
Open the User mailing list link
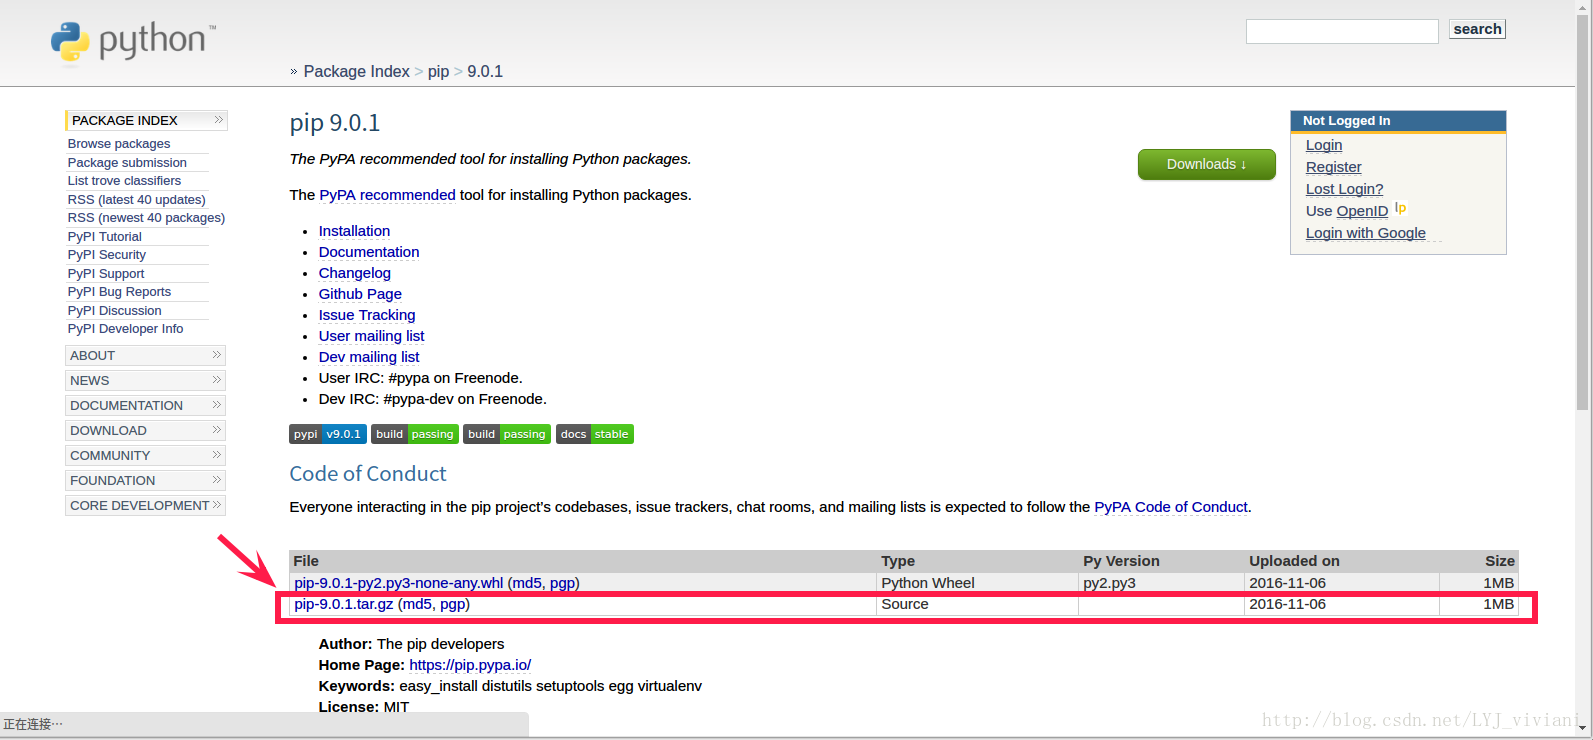coord(371,336)
